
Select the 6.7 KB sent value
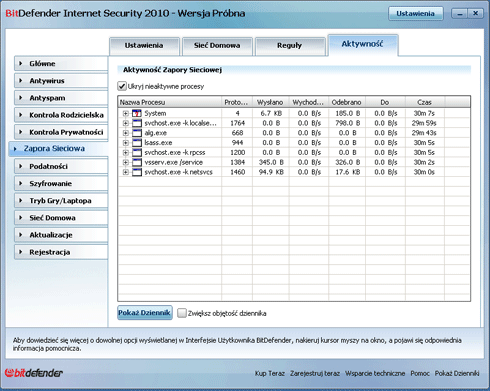tap(271, 113)
